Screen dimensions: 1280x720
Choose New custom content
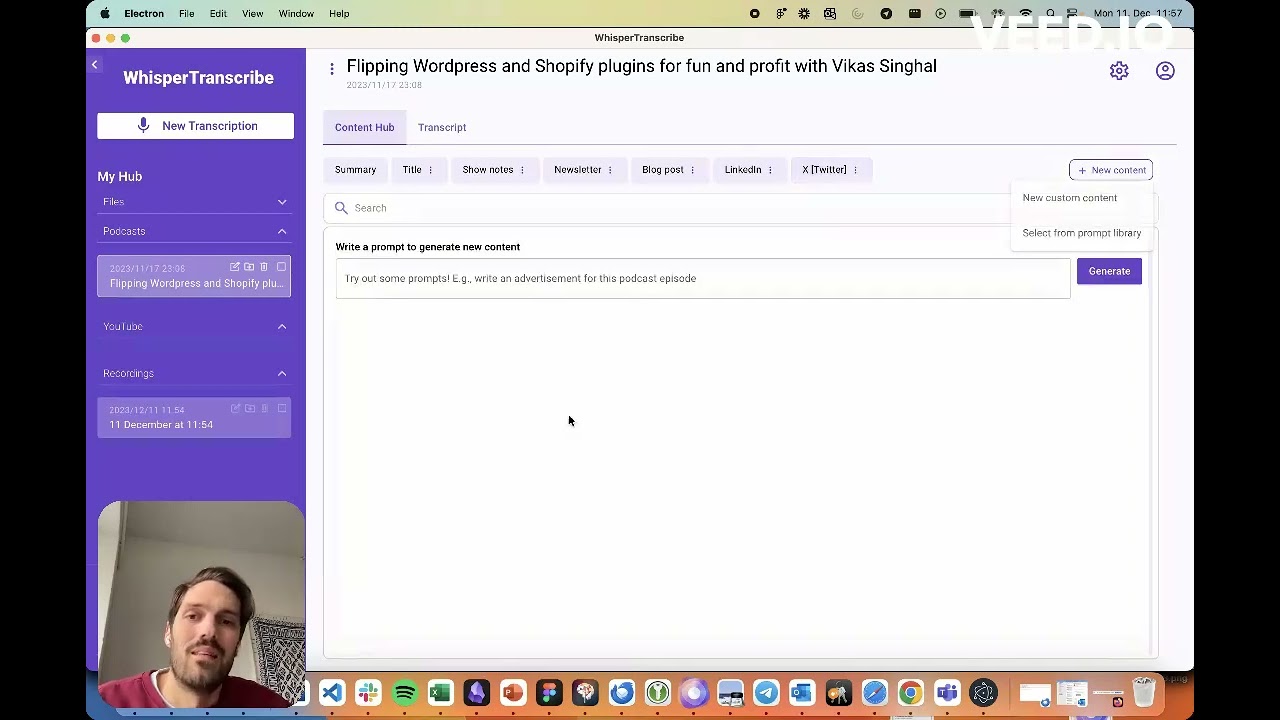[1069, 197]
